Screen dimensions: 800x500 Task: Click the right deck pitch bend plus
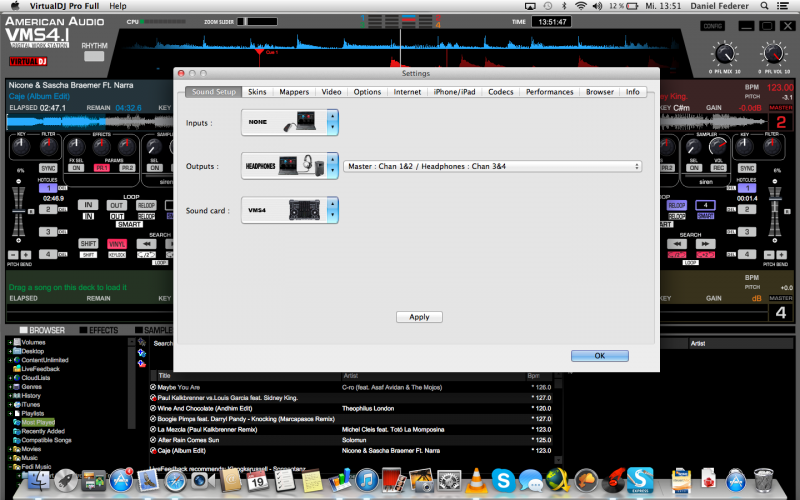pos(781,255)
